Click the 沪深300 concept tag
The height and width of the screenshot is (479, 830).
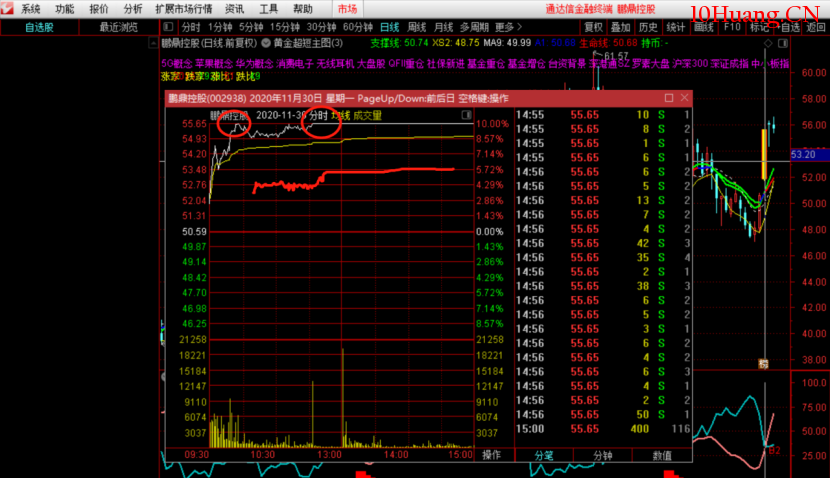click(690, 64)
